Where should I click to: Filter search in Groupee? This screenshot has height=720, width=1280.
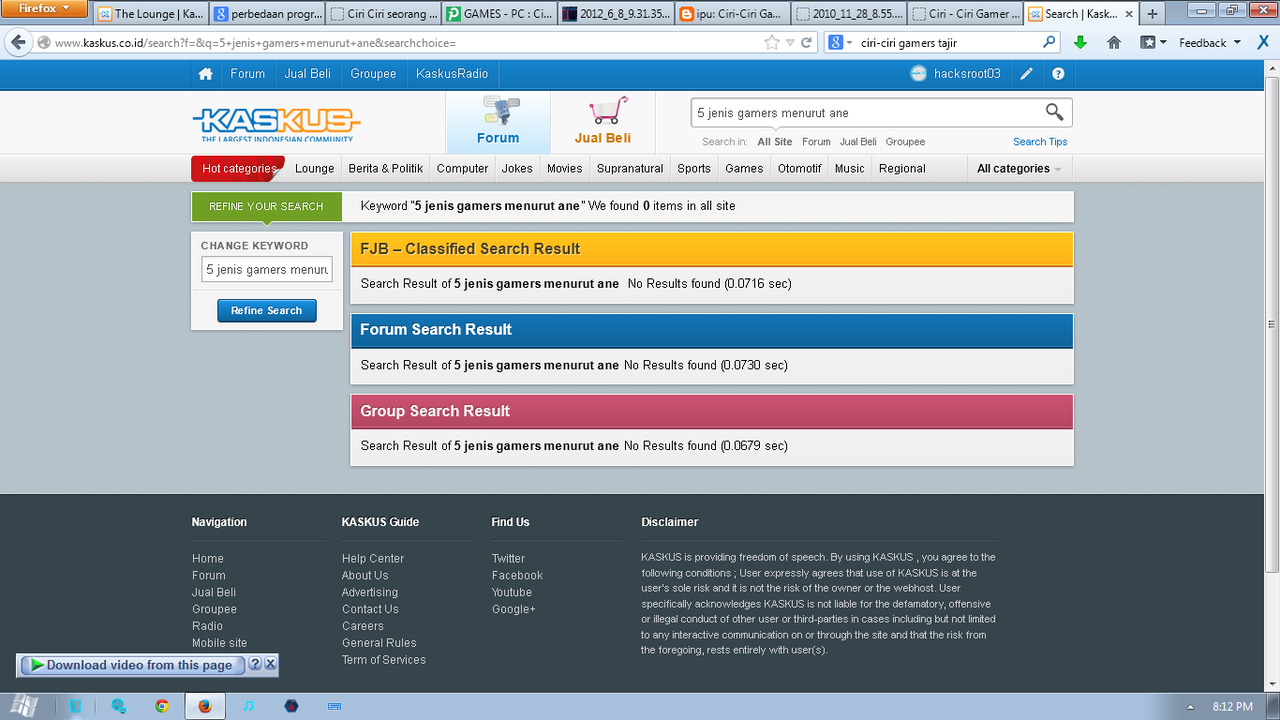(x=905, y=142)
